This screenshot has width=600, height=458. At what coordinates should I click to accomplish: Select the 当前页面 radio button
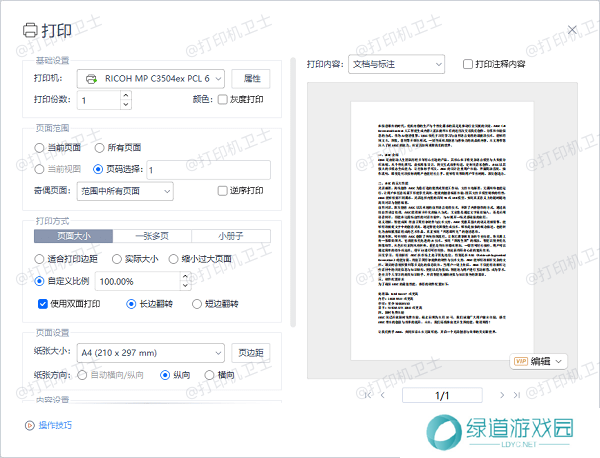39,148
